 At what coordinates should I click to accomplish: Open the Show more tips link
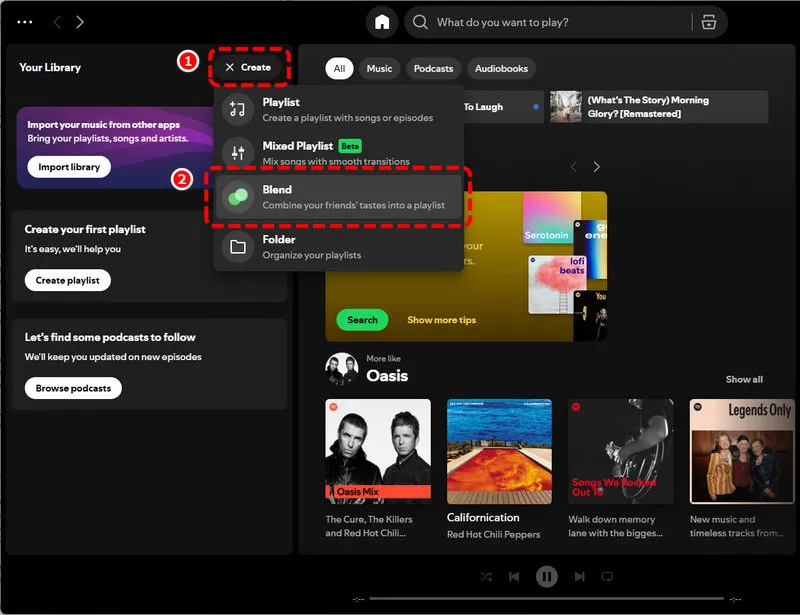[441, 320]
